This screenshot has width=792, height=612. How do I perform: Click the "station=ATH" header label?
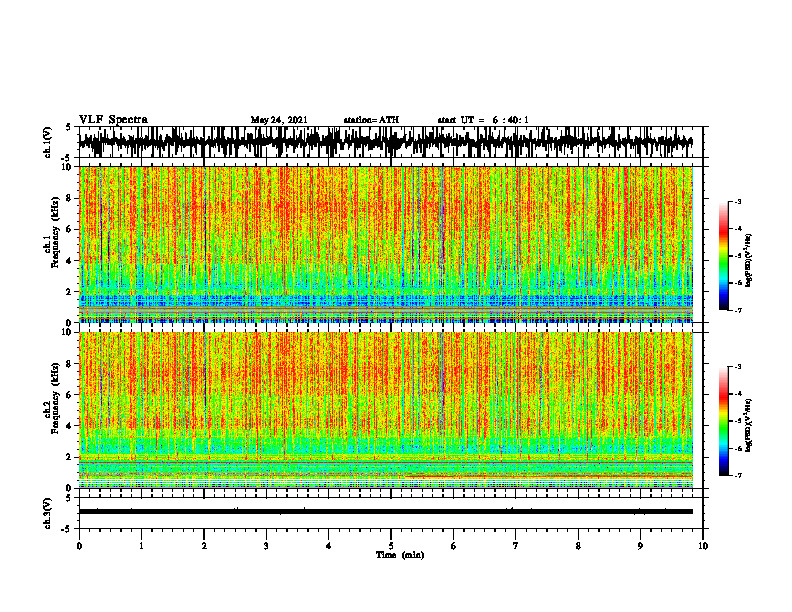point(371,120)
